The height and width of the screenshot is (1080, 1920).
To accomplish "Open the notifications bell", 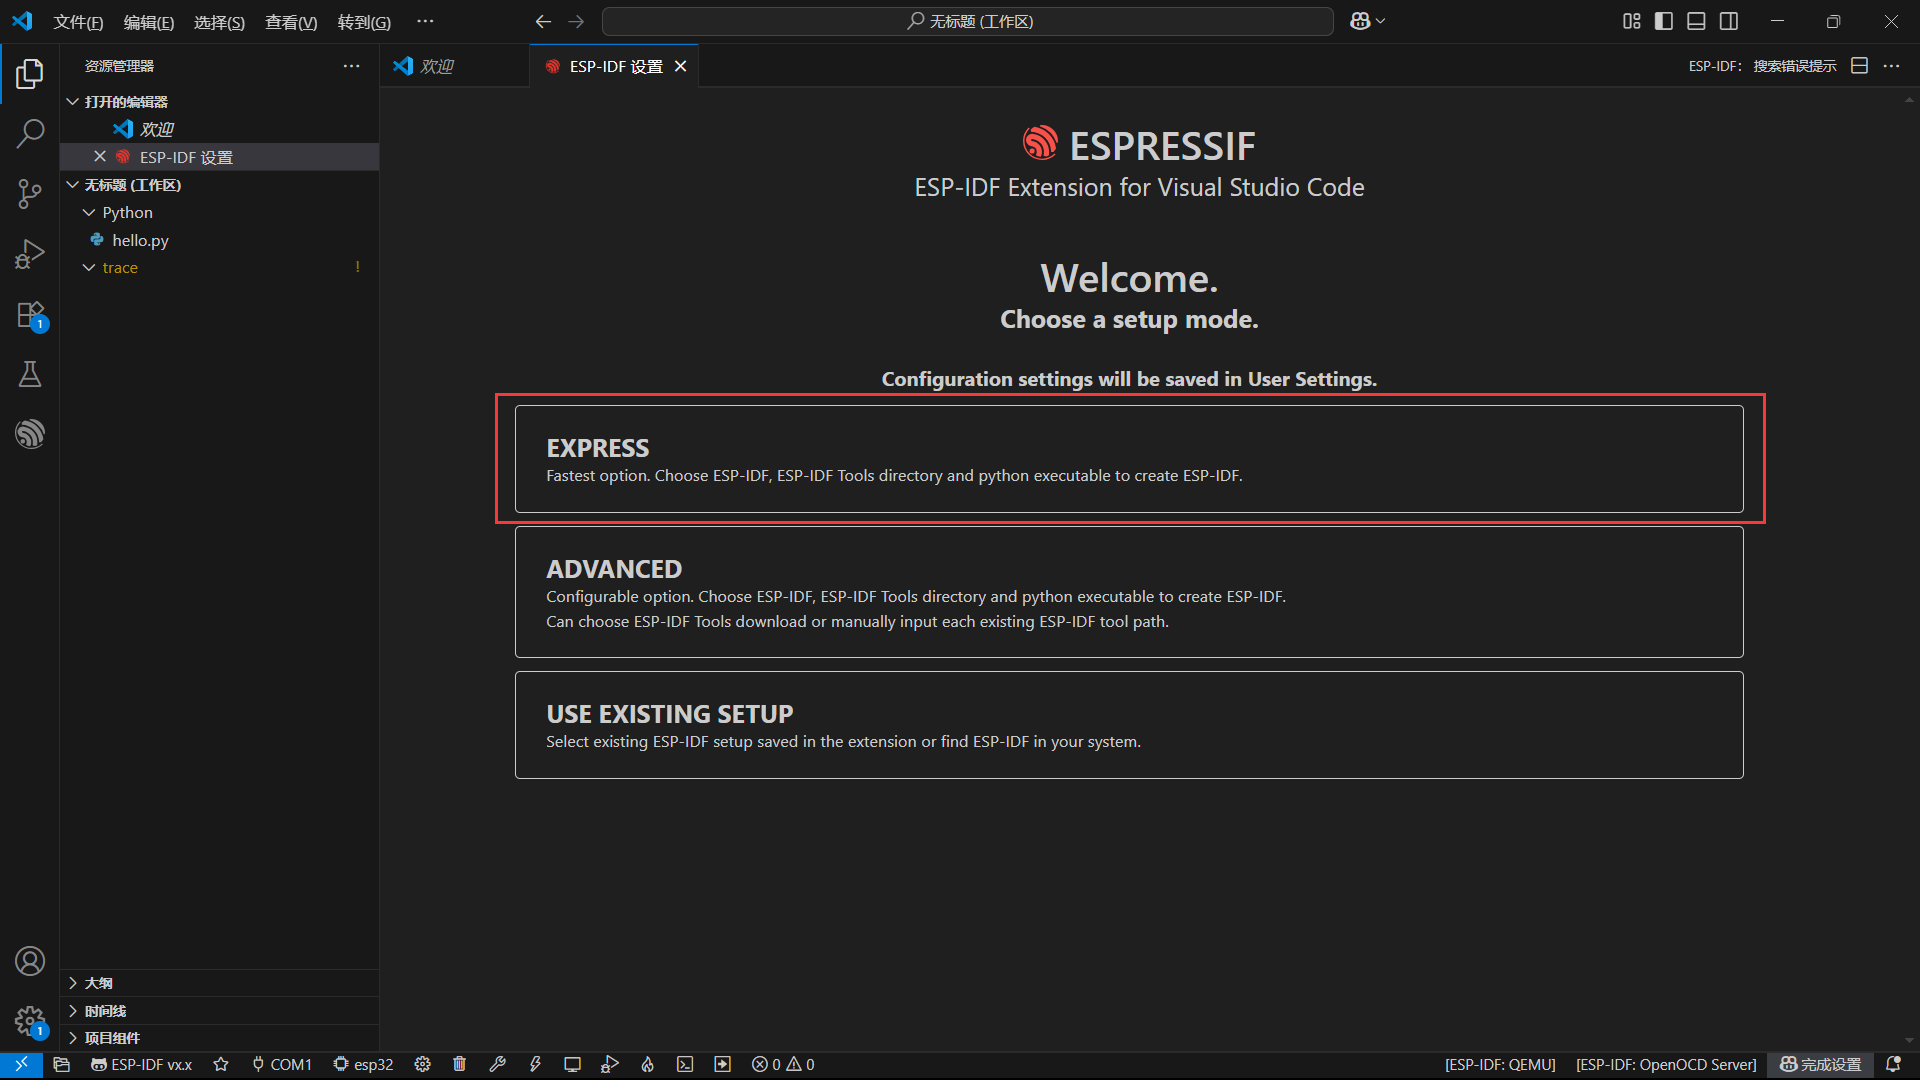I will tap(1893, 1065).
